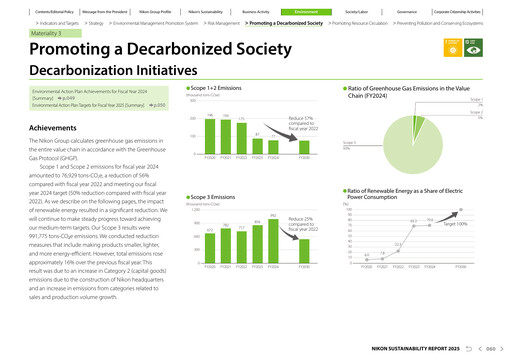Open the Governance tab

(x=407, y=12)
